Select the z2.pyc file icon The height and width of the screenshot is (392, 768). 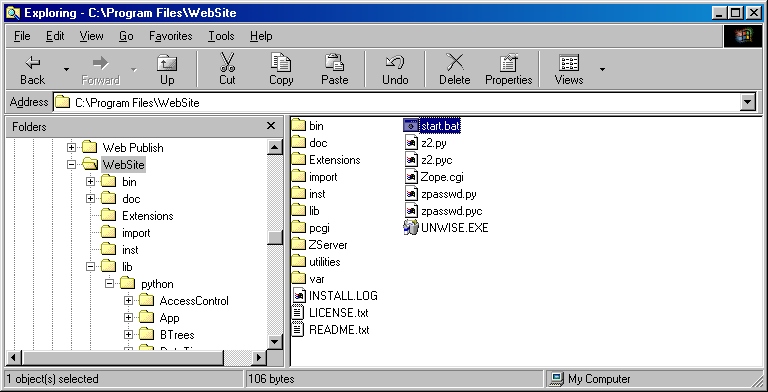(411, 160)
